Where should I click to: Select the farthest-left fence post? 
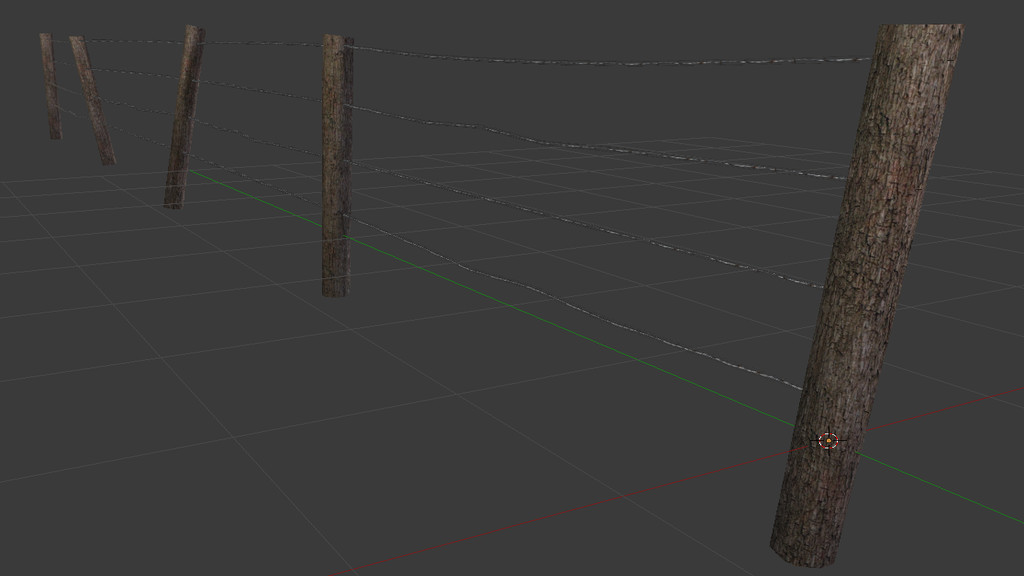pos(50,86)
